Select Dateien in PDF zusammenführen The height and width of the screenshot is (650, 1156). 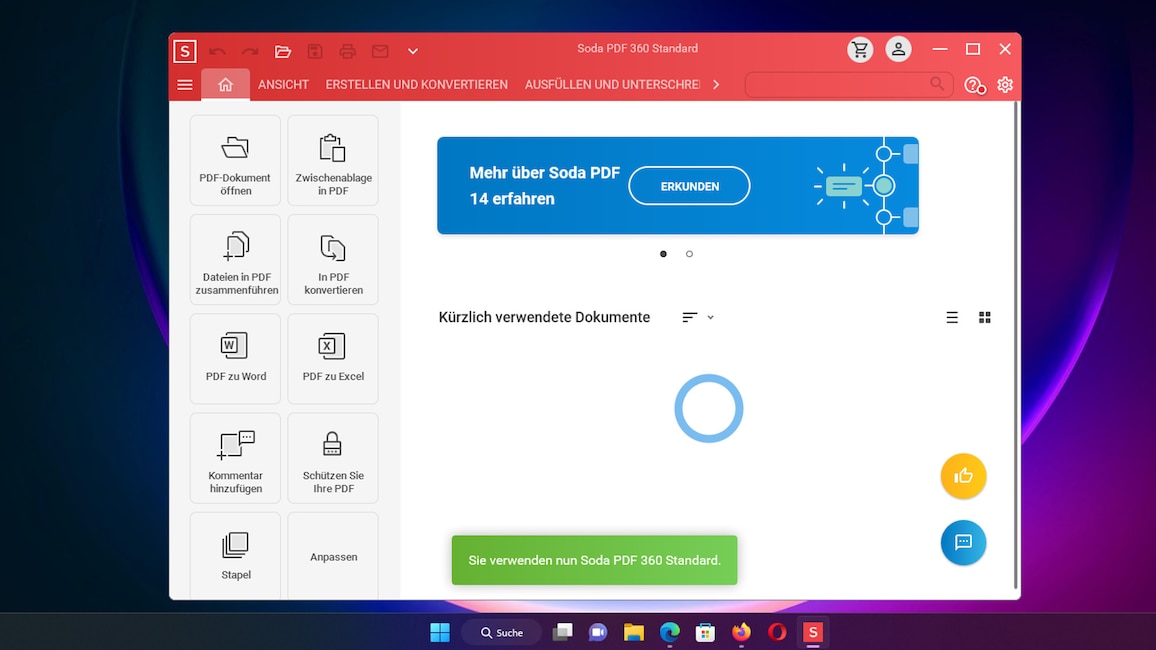point(235,259)
